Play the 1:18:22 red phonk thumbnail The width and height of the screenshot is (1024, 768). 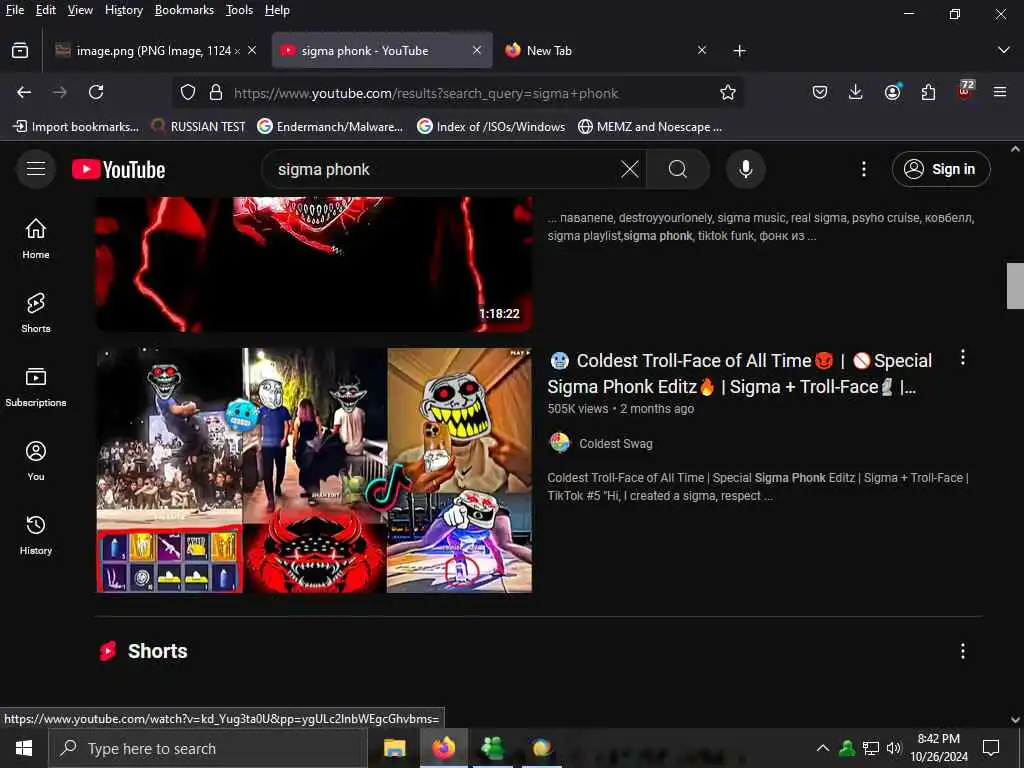coord(314,264)
